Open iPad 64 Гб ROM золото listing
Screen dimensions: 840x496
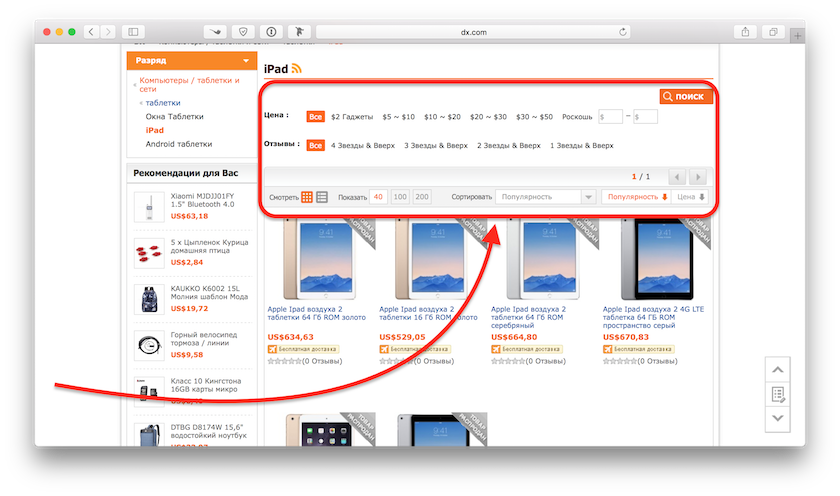[317, 313]
